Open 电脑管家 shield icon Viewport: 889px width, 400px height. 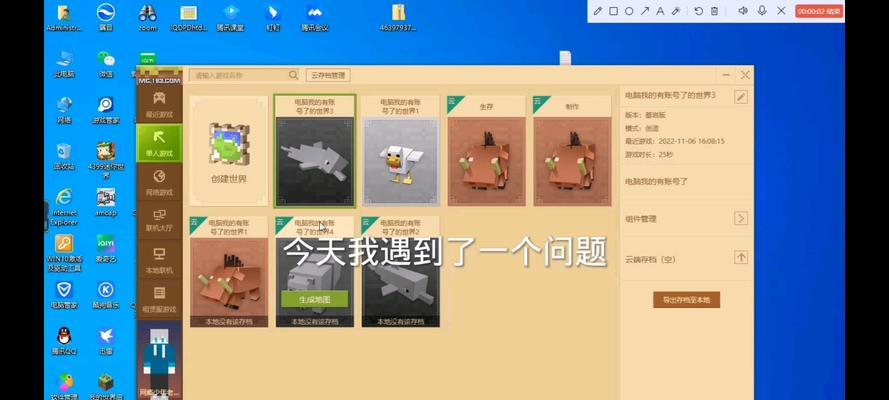[64, 295]
